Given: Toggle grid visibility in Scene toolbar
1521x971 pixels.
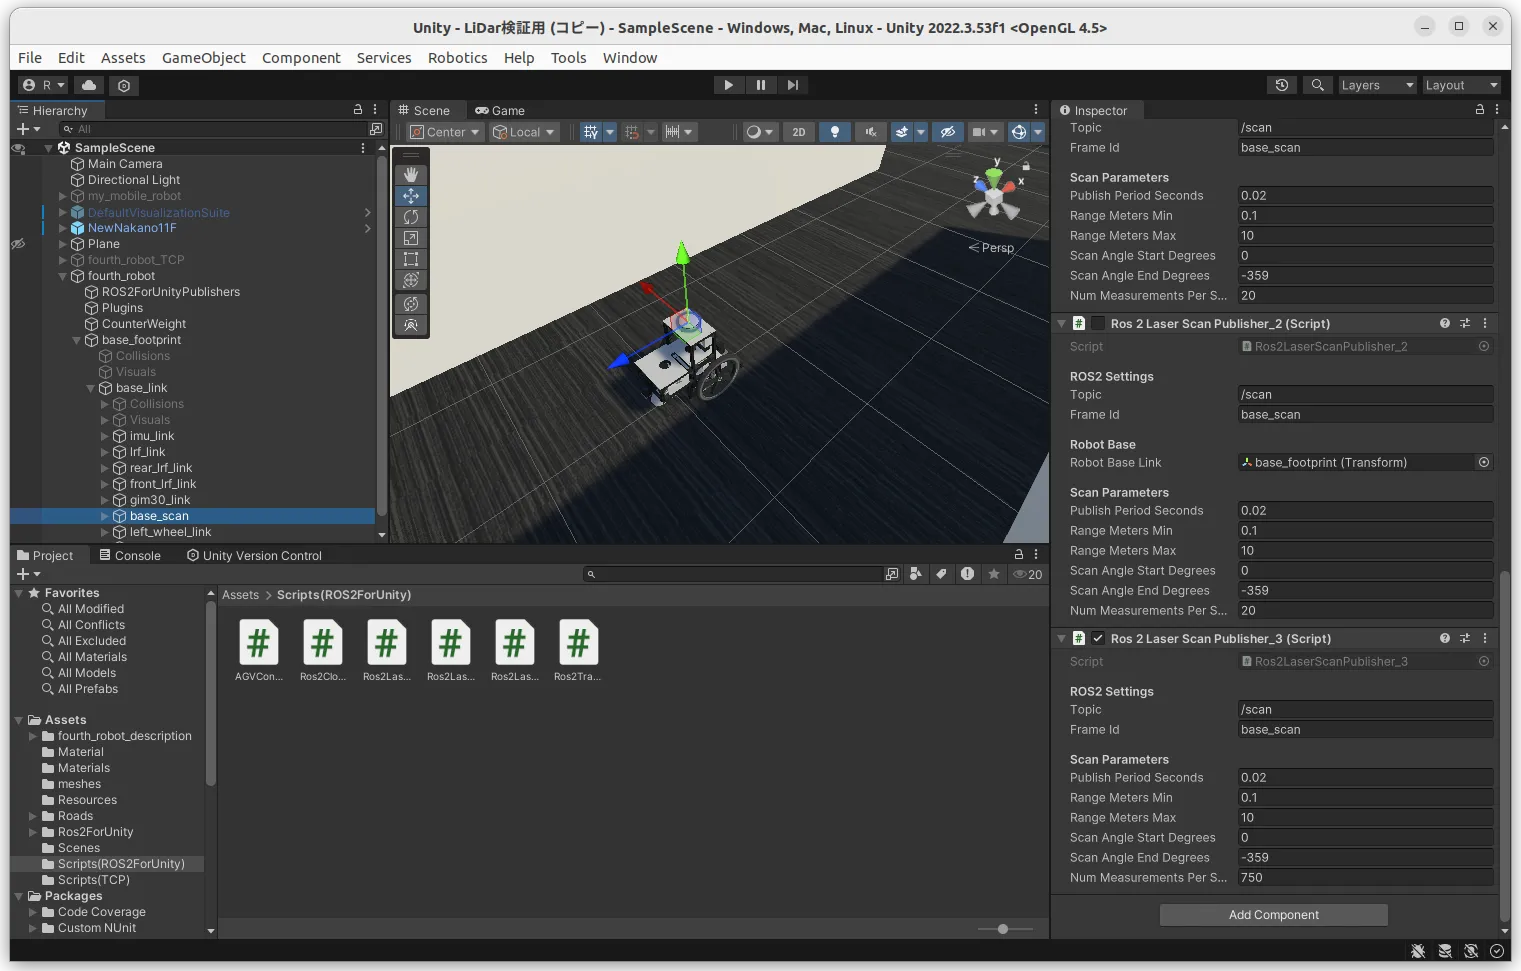Looking at the screenshot, I should pos(591,132).
